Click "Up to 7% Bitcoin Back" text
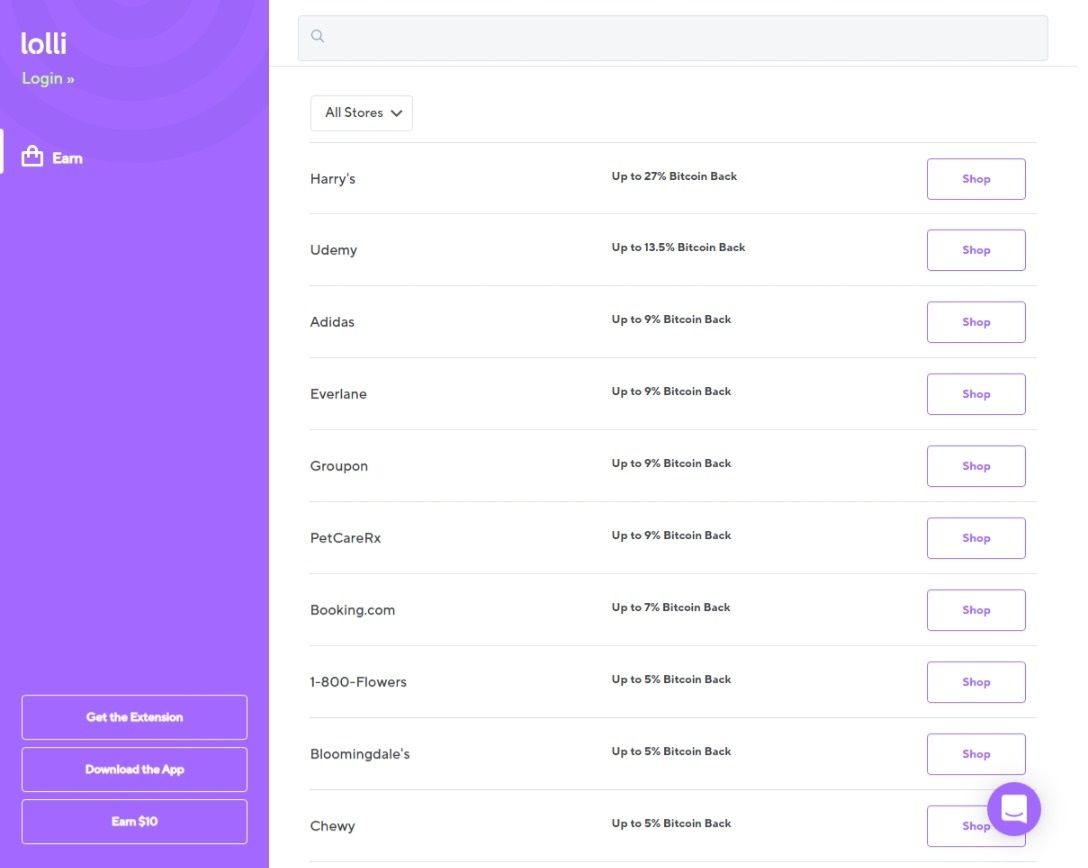The image size is (1088, 868). pos(670,607)
